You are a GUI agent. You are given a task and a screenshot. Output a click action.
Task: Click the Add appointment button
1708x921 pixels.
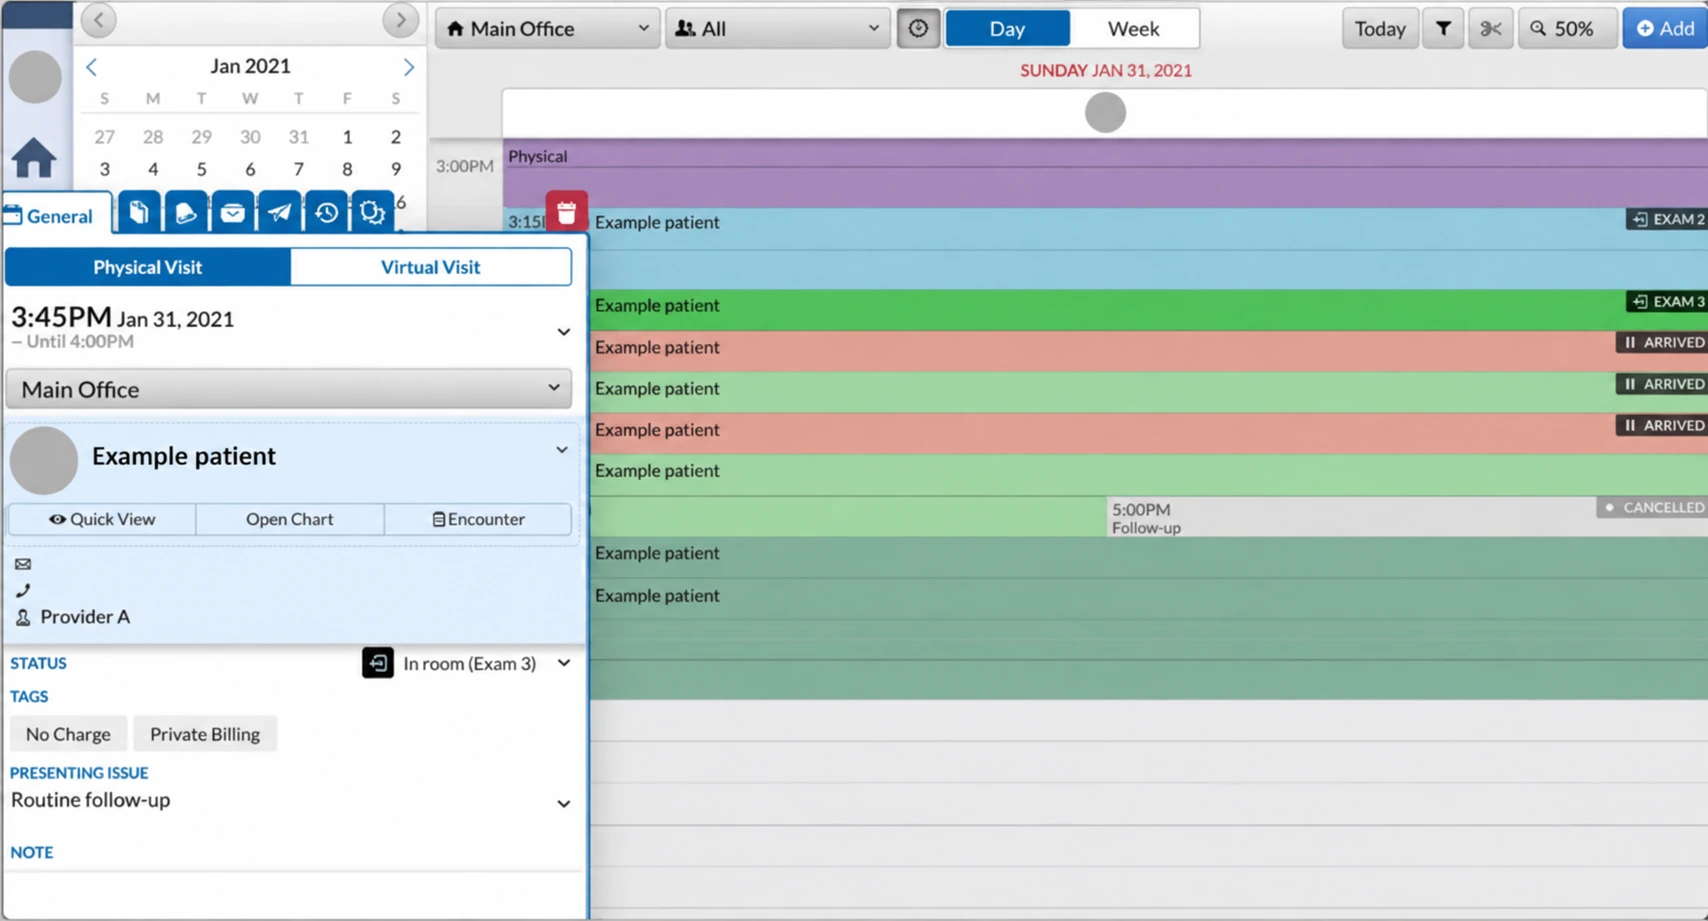pos(1665,28)
